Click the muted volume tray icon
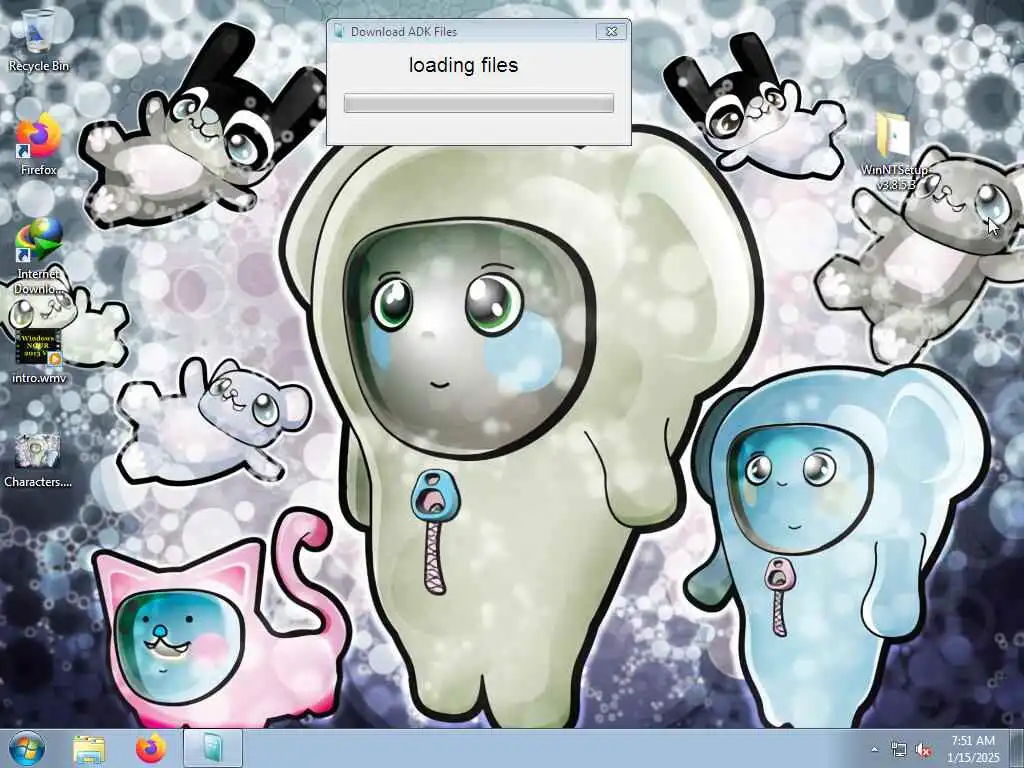The height and width of the screenshot is (768, 1024). [923, 750]
